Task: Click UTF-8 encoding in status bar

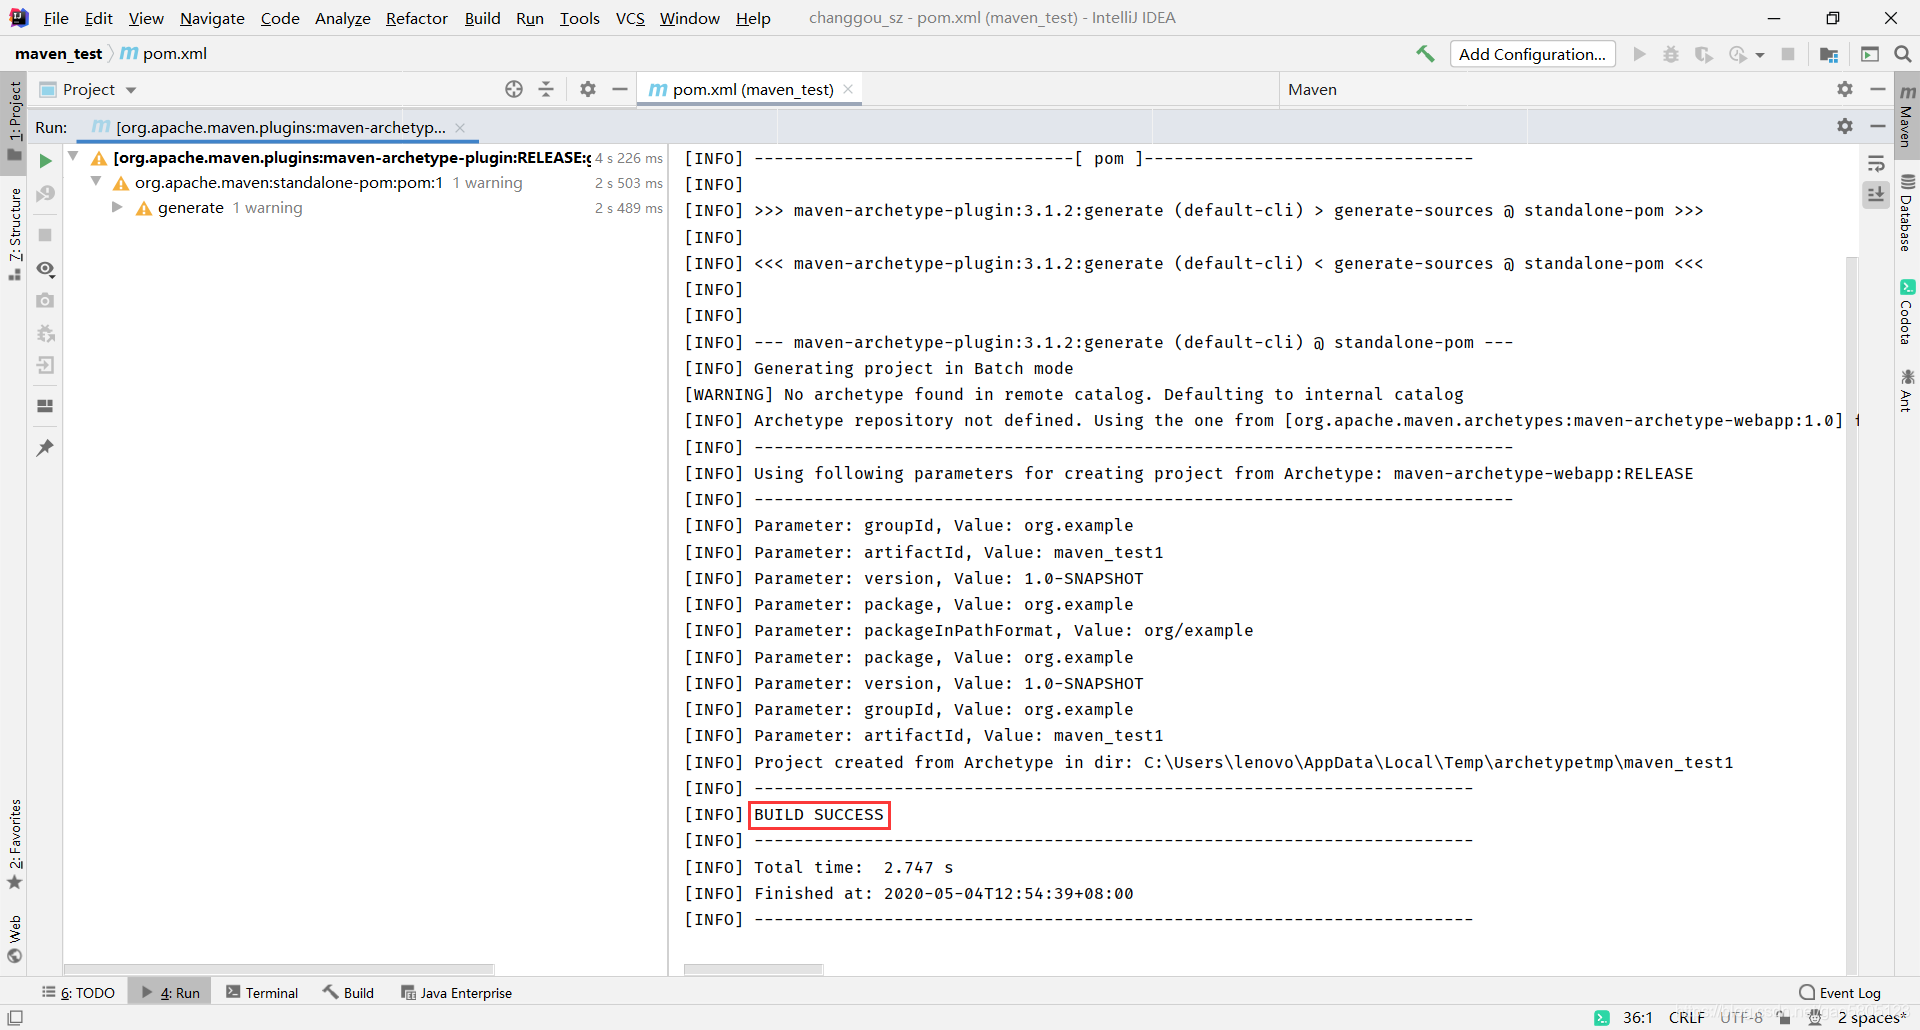Action: point(1741,1017)
